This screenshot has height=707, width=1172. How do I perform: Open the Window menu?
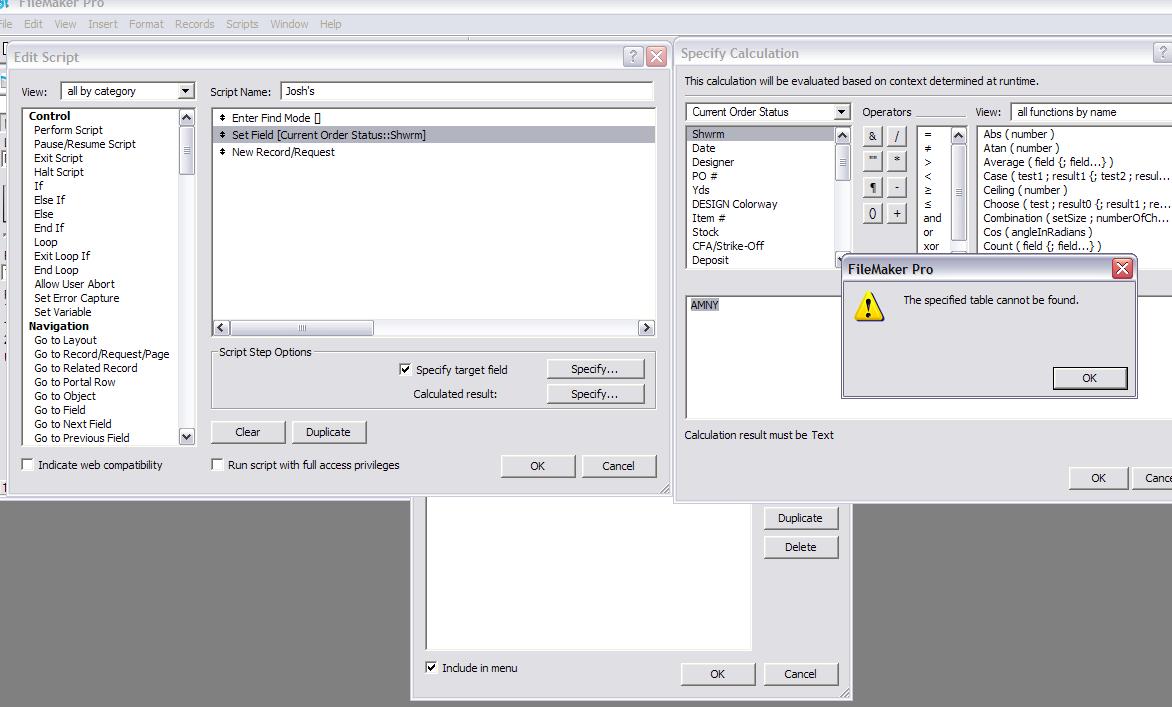pos(289,24)
